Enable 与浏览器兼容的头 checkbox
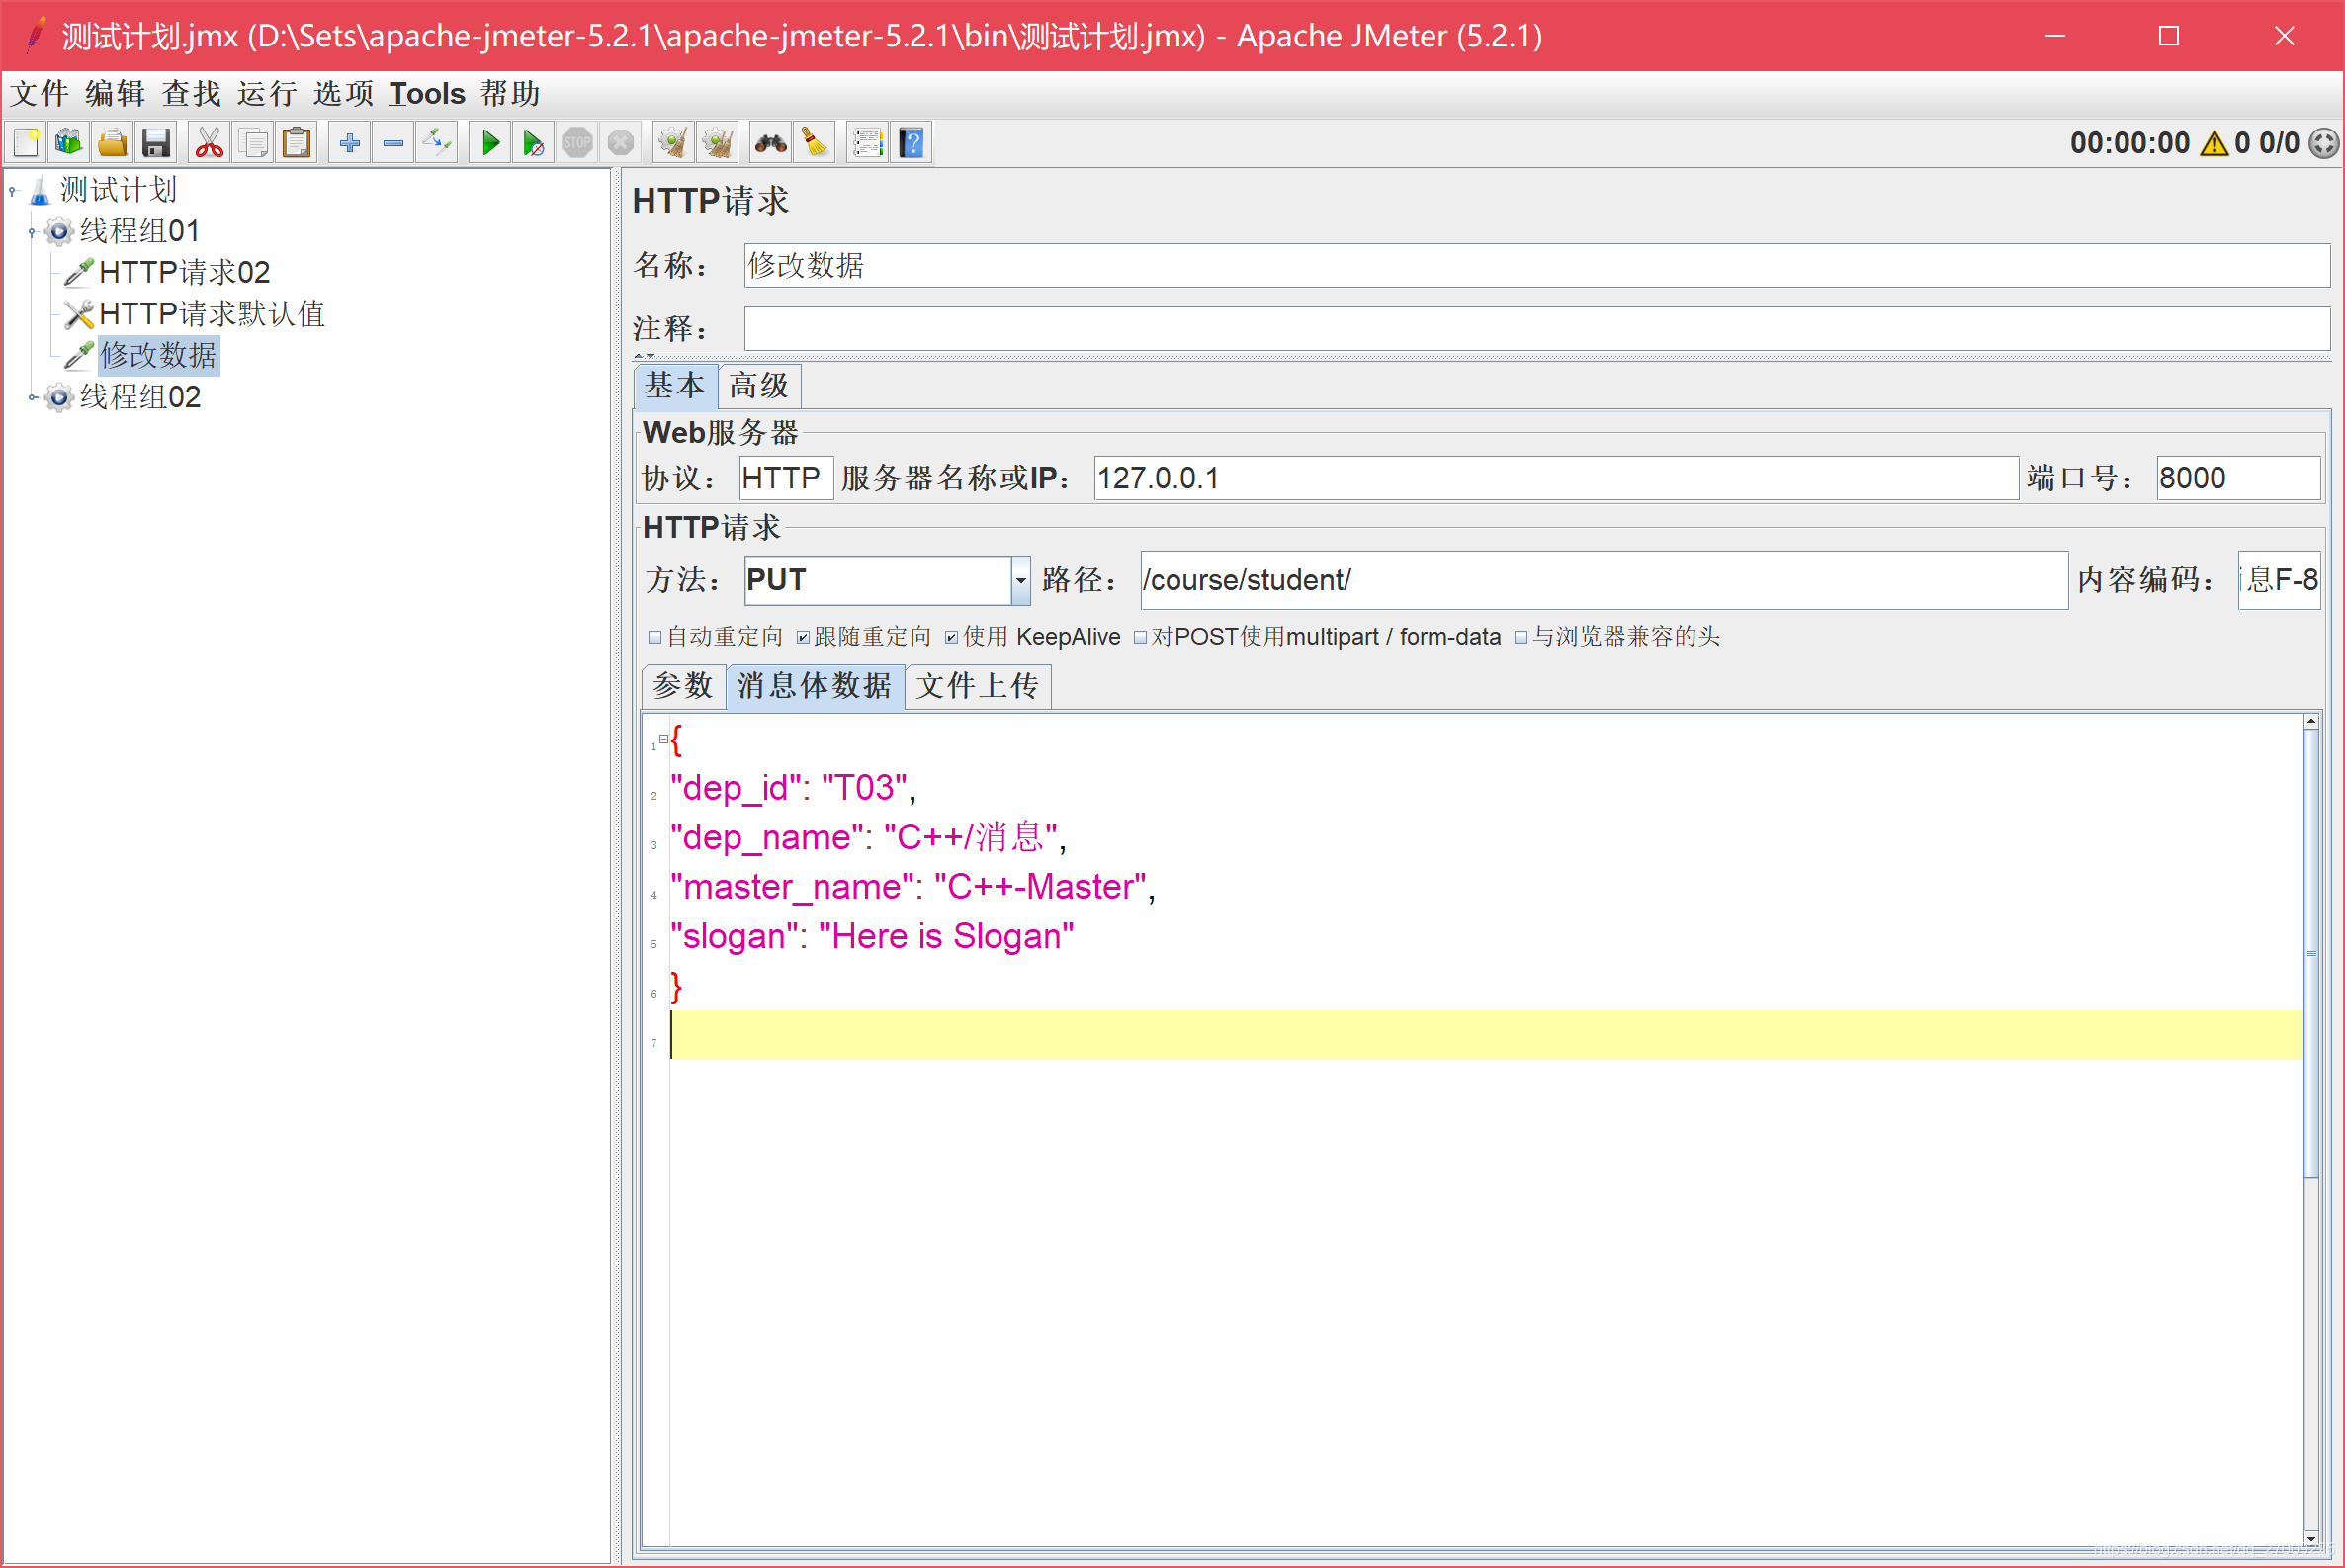The image size is (2345, 1568). pos(1521,637)
